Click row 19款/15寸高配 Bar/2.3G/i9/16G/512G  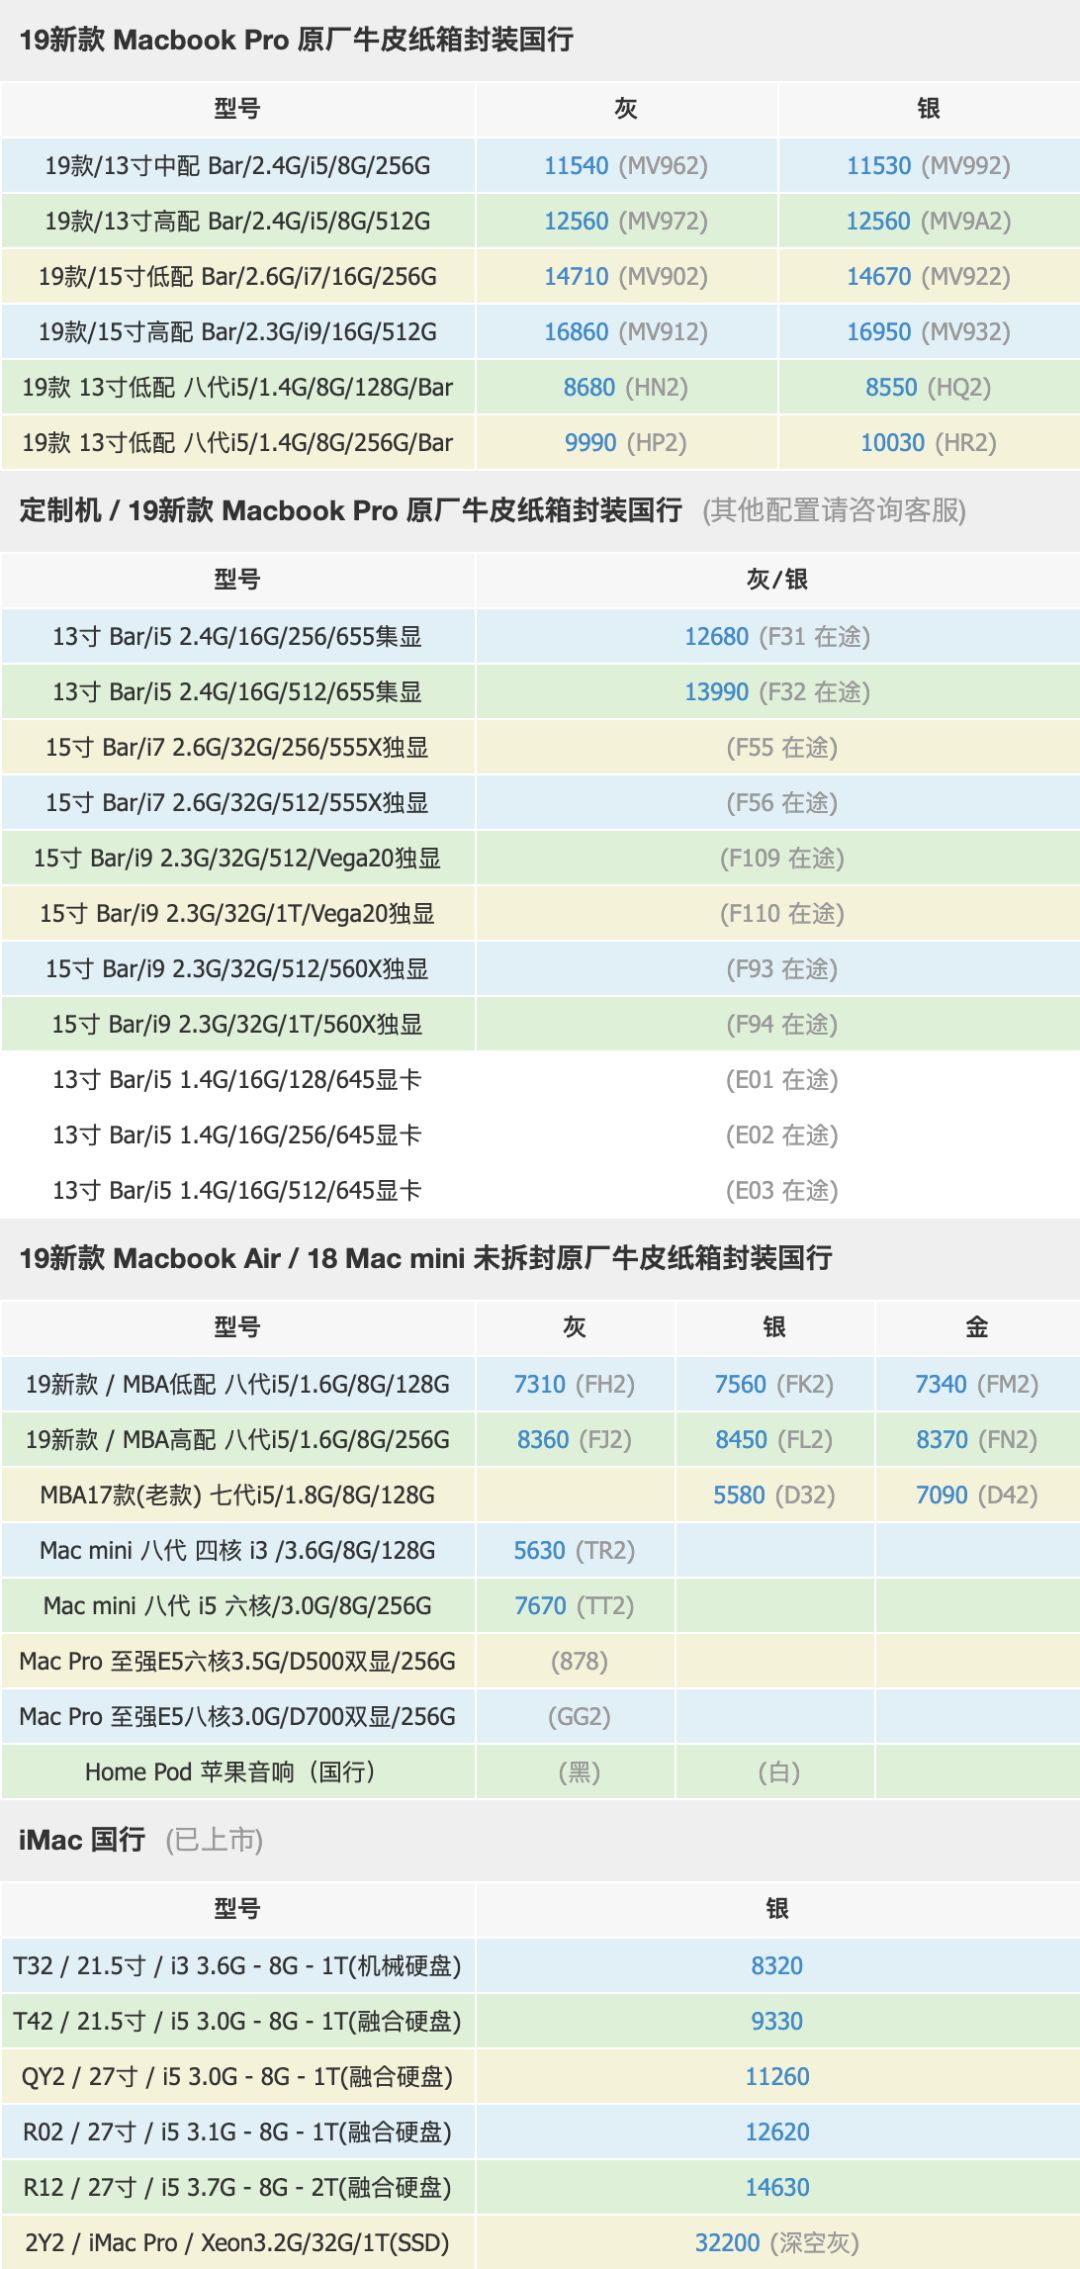coord(540,332)
